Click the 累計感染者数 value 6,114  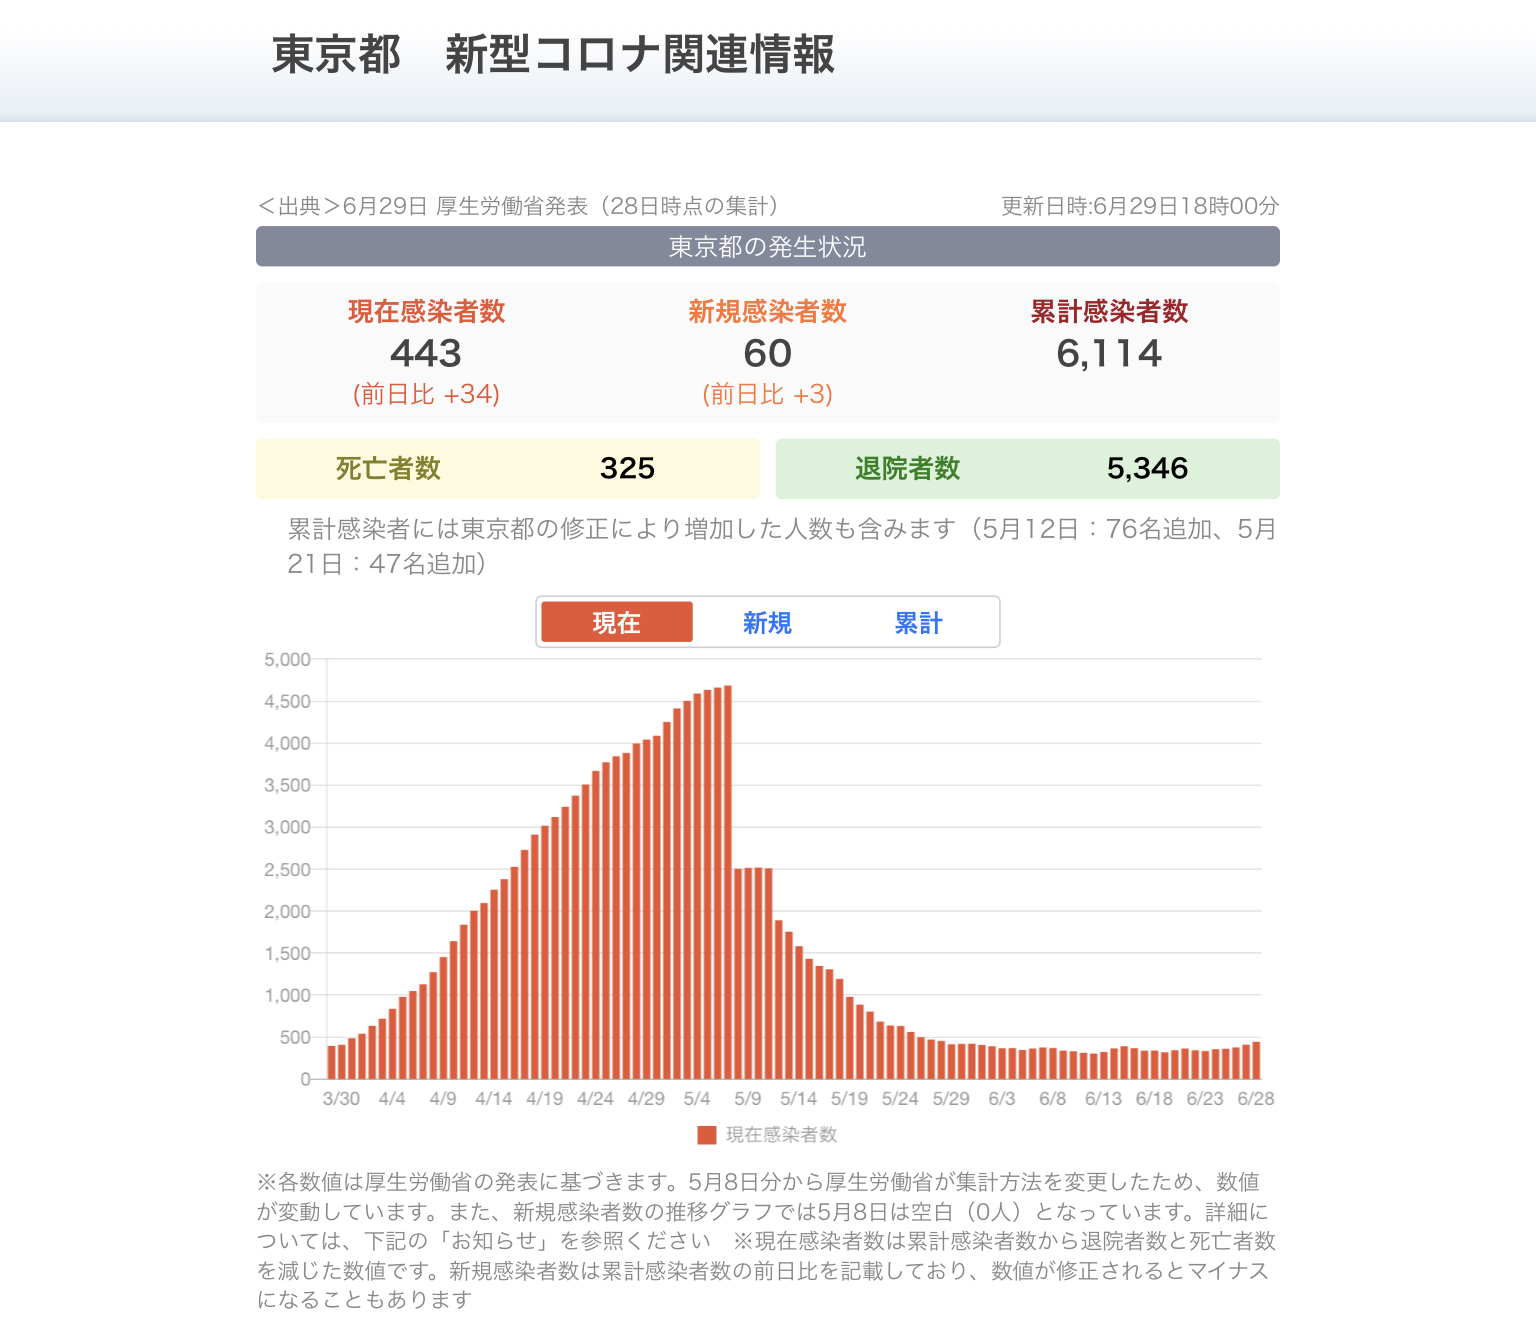(1109, 353)
